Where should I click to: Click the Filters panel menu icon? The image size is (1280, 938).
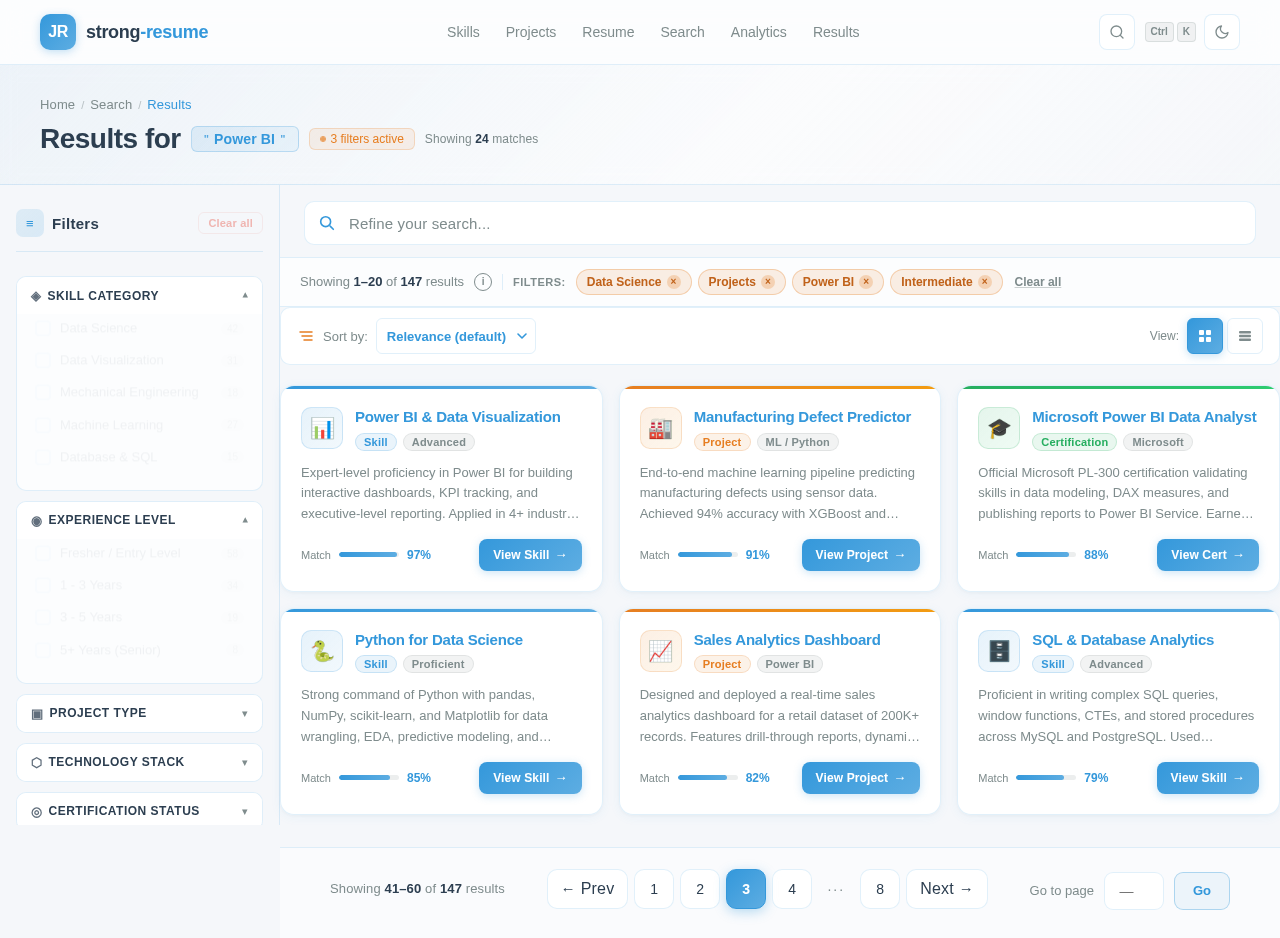(x=30, y=223)
